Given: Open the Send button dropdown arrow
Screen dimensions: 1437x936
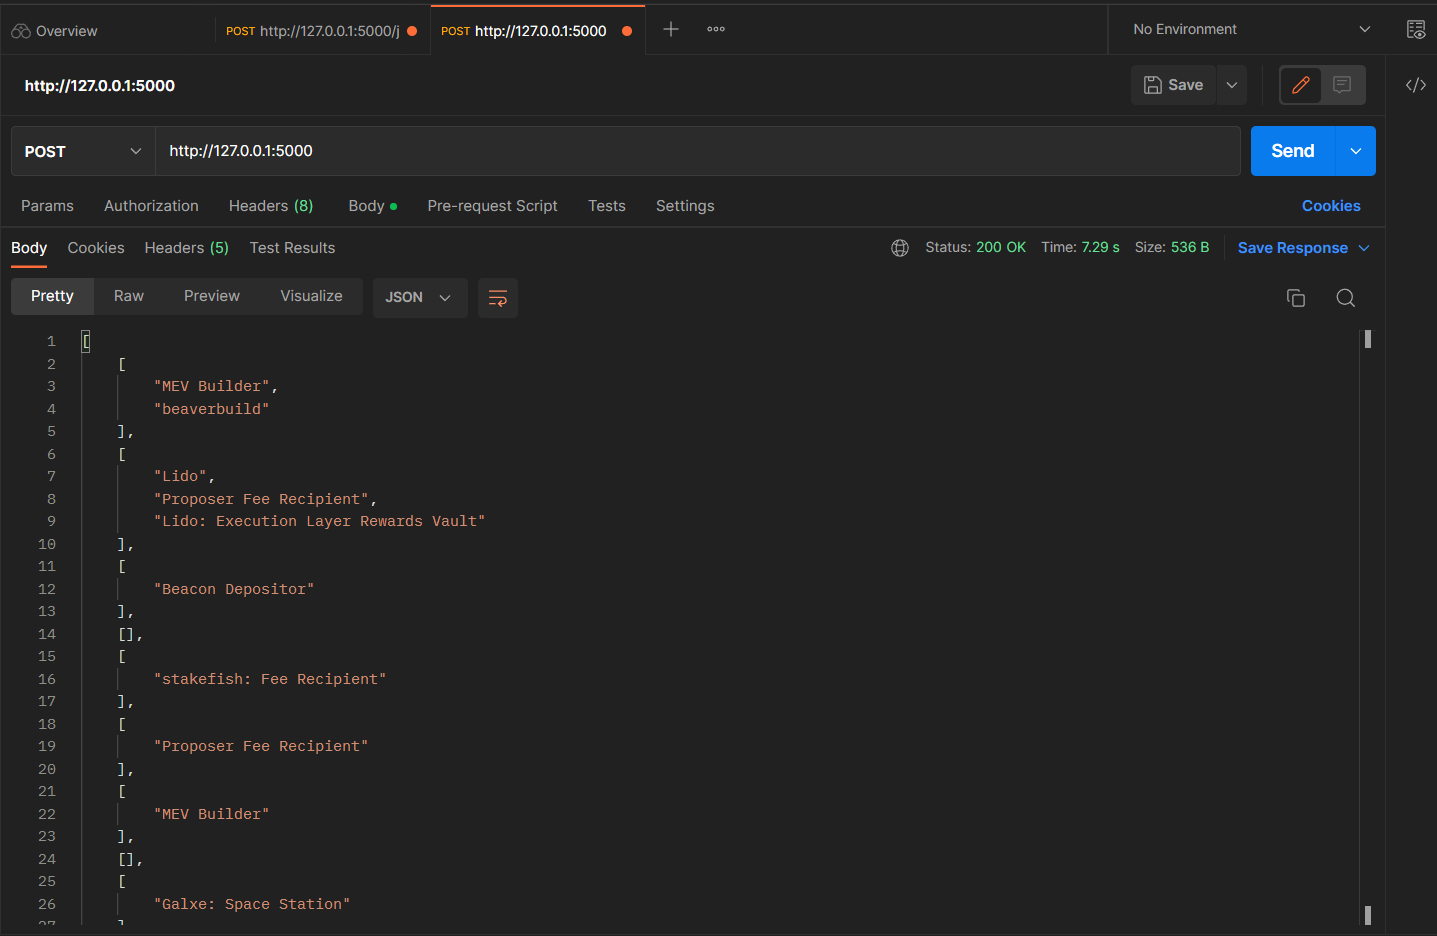Looking at the screenshot, I should click(x=1355, y=150).
